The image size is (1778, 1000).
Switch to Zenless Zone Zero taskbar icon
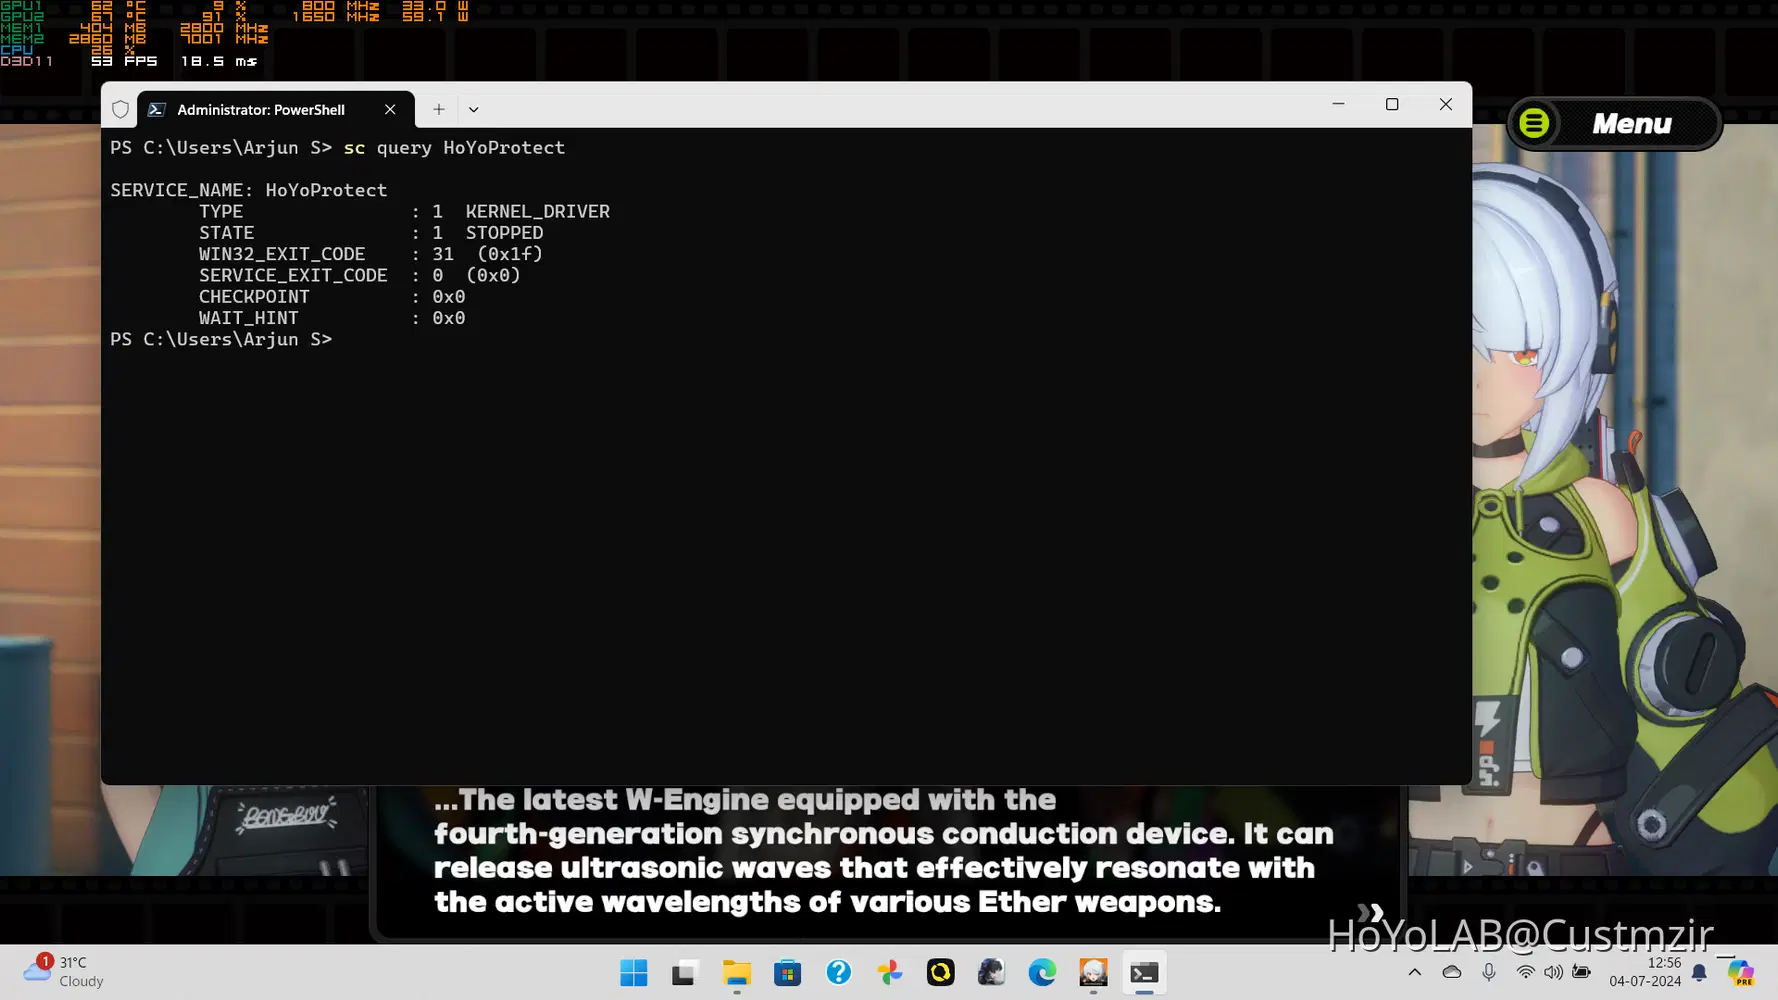[1093, 973]
